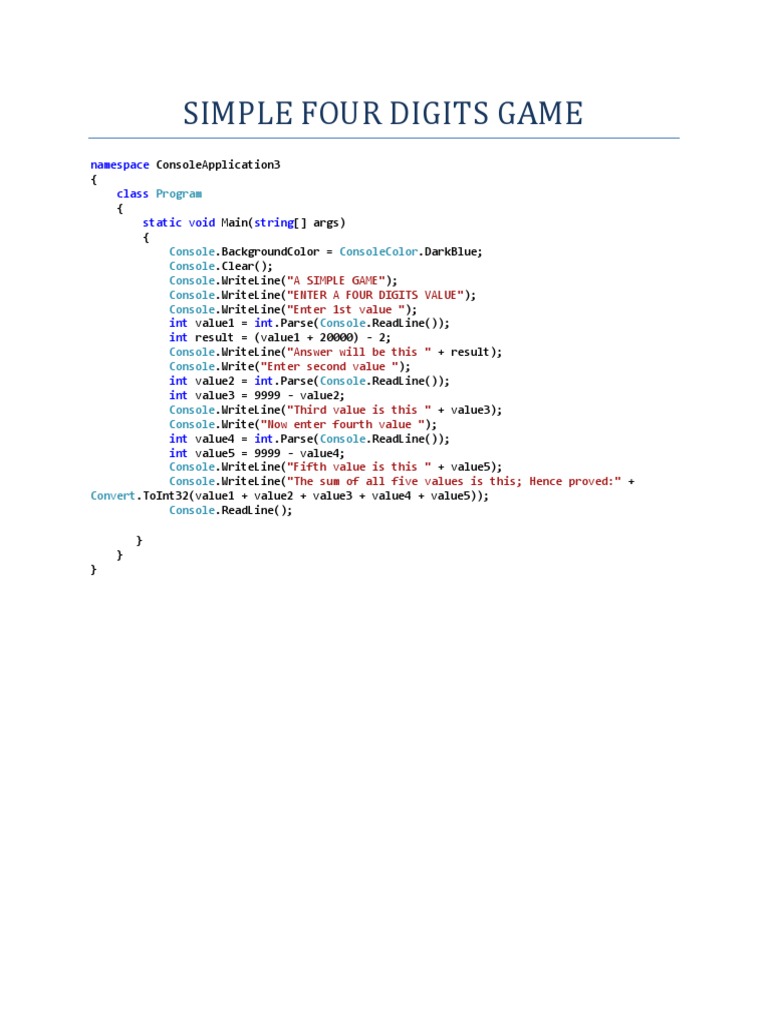
Task: Click the final 'Console.ReadLine();' line
Action: click(231, 510)
